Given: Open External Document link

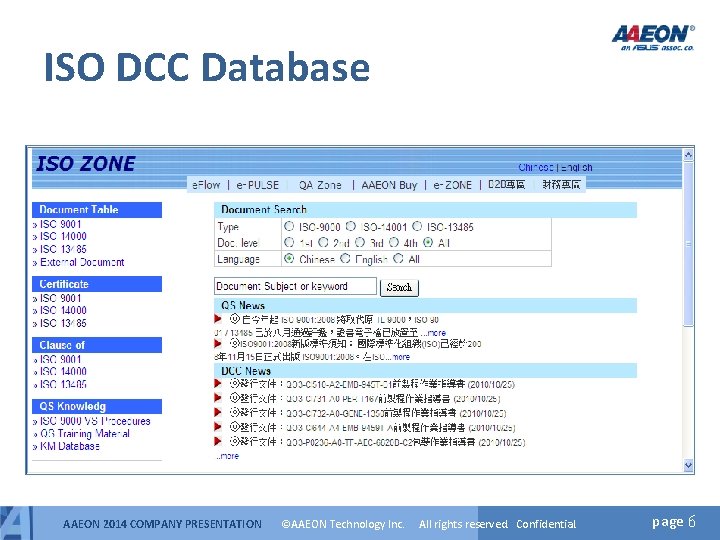Looking at the screenshot, I should click(x=82, y=262).
